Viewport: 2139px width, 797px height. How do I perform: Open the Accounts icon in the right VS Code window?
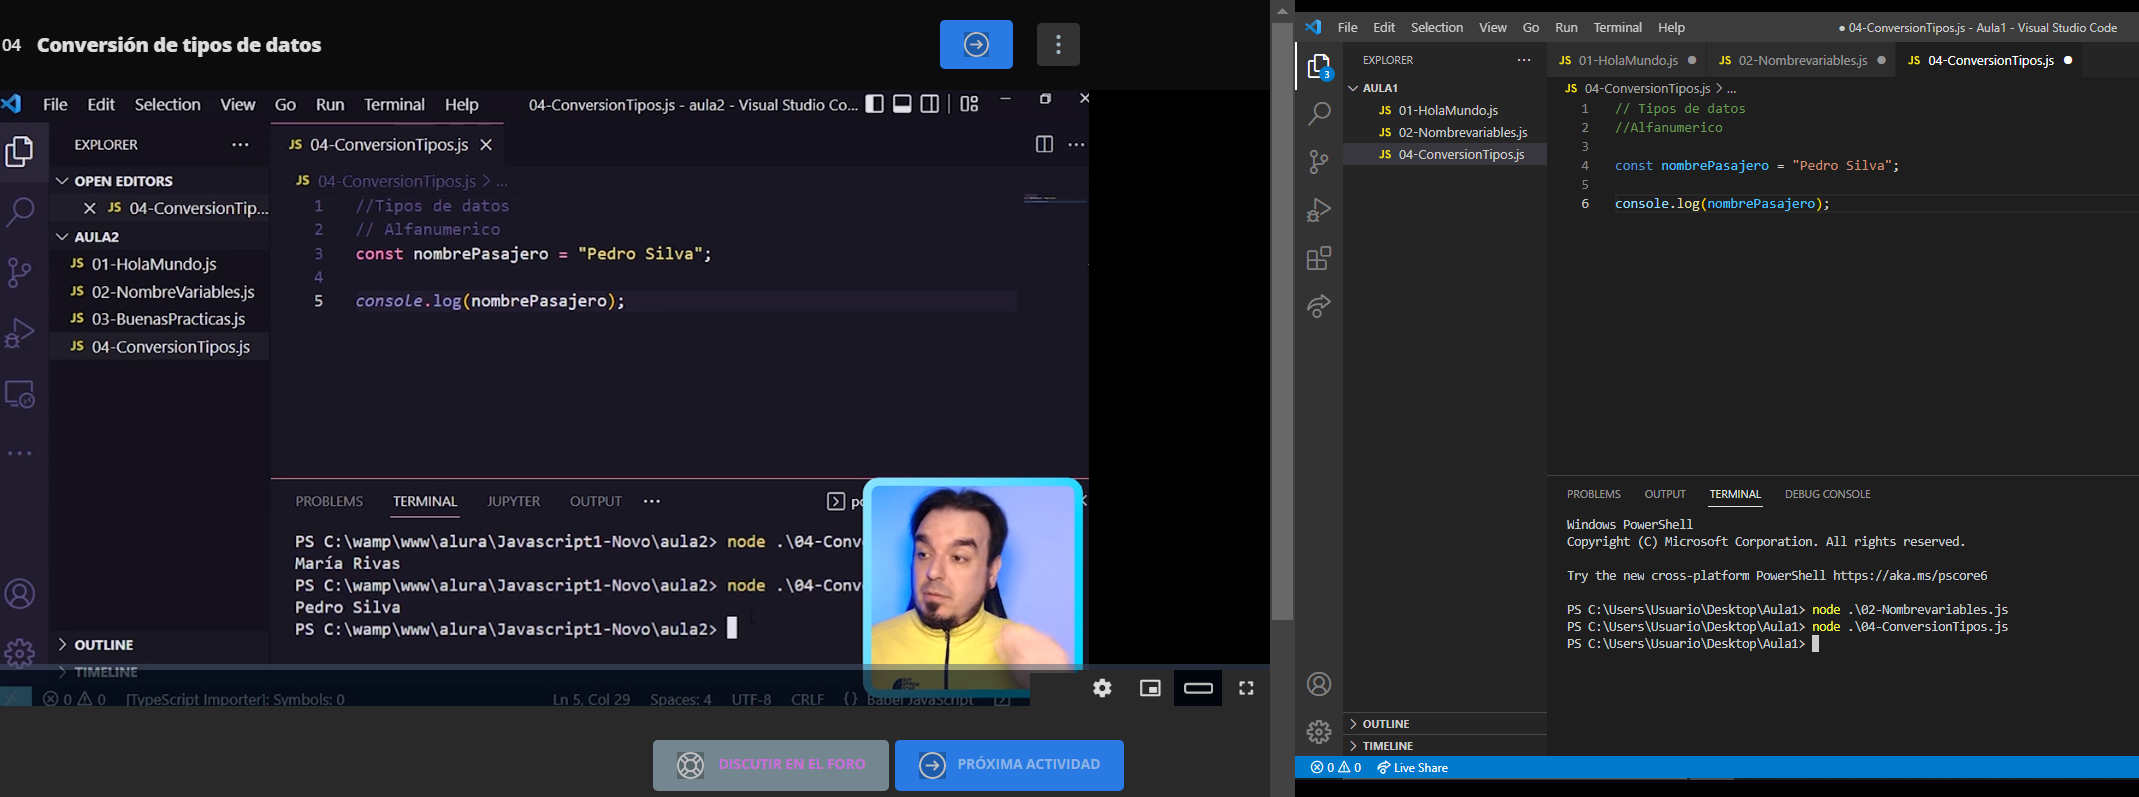point(1319,684)
